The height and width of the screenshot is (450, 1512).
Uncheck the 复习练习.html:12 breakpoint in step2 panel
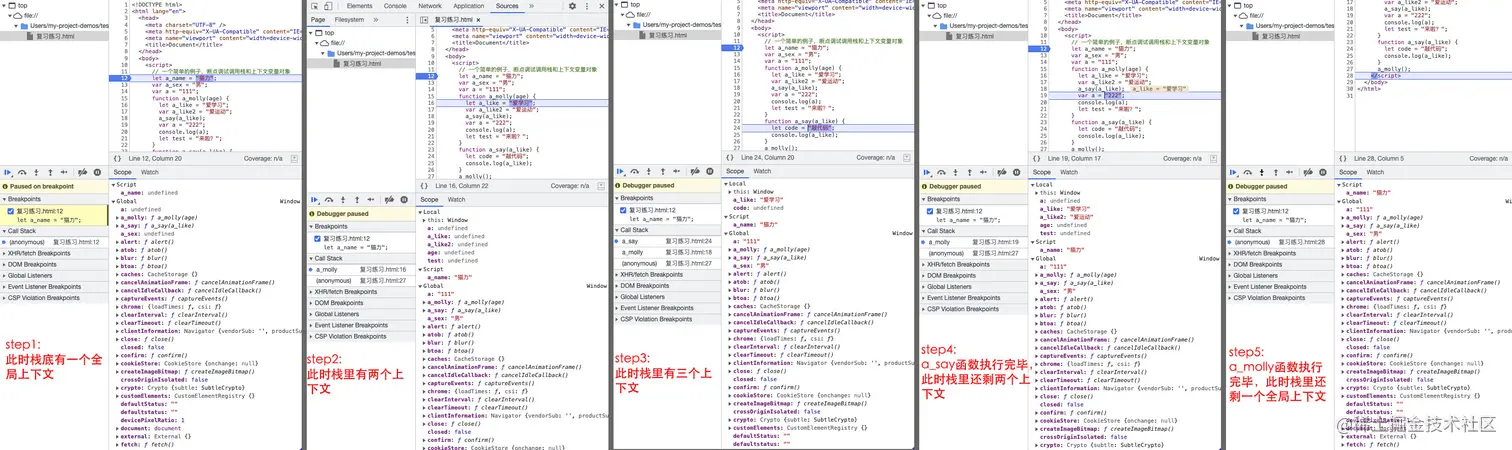[x=317, y=239]
